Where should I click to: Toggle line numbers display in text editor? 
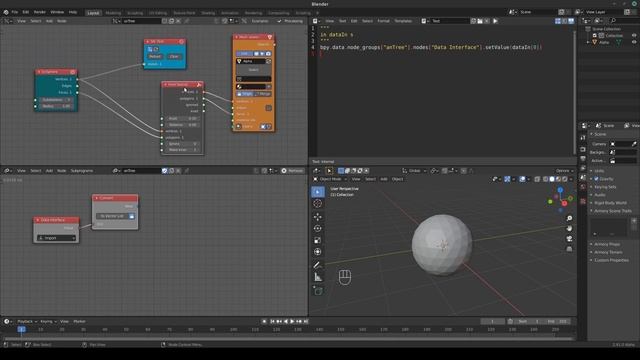click(x=558, y=21)
